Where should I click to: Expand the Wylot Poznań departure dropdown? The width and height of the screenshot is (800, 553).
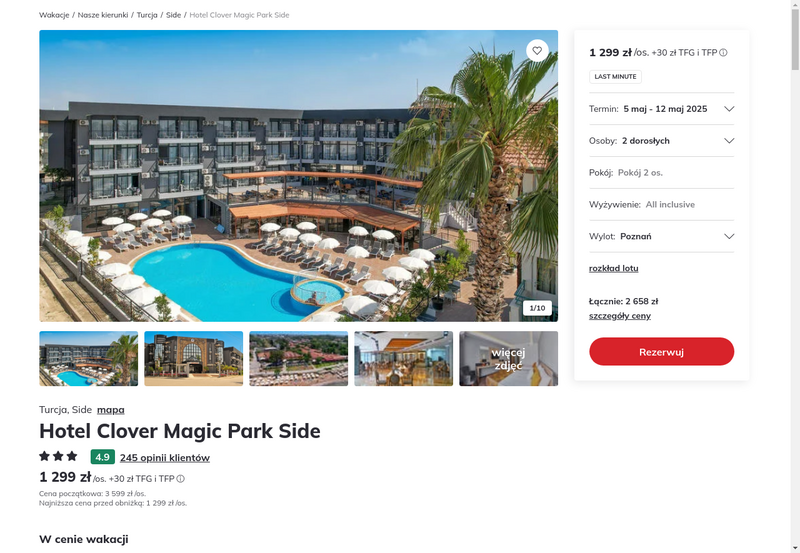(661, 236)
